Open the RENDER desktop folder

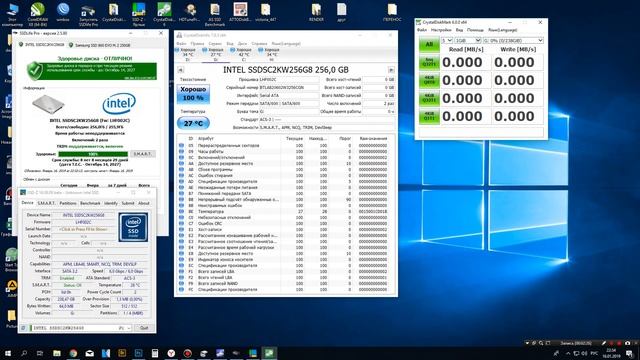tap(316, 12)
